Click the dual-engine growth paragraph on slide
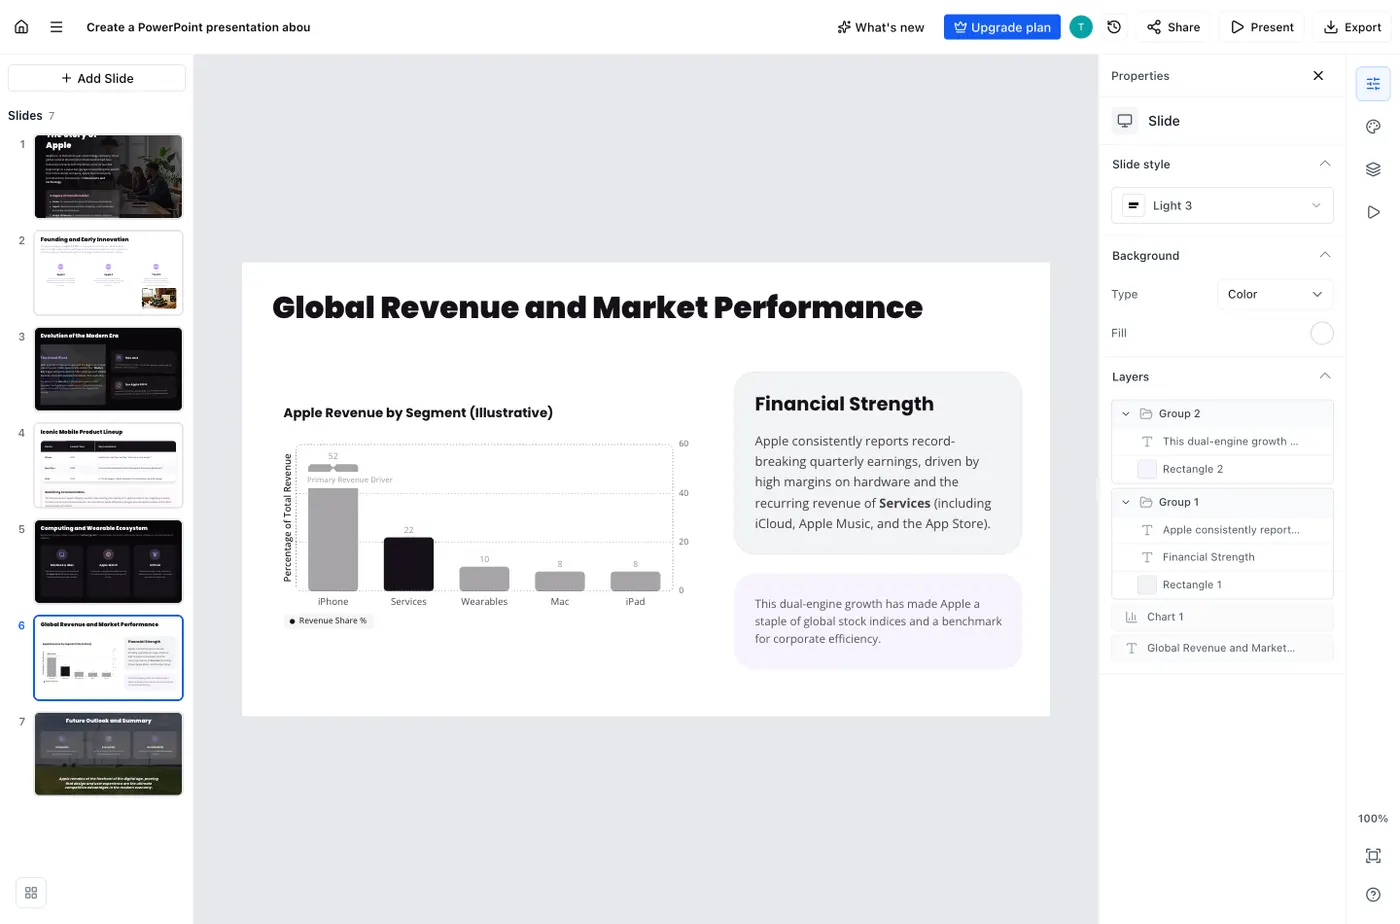 point(878,621)
